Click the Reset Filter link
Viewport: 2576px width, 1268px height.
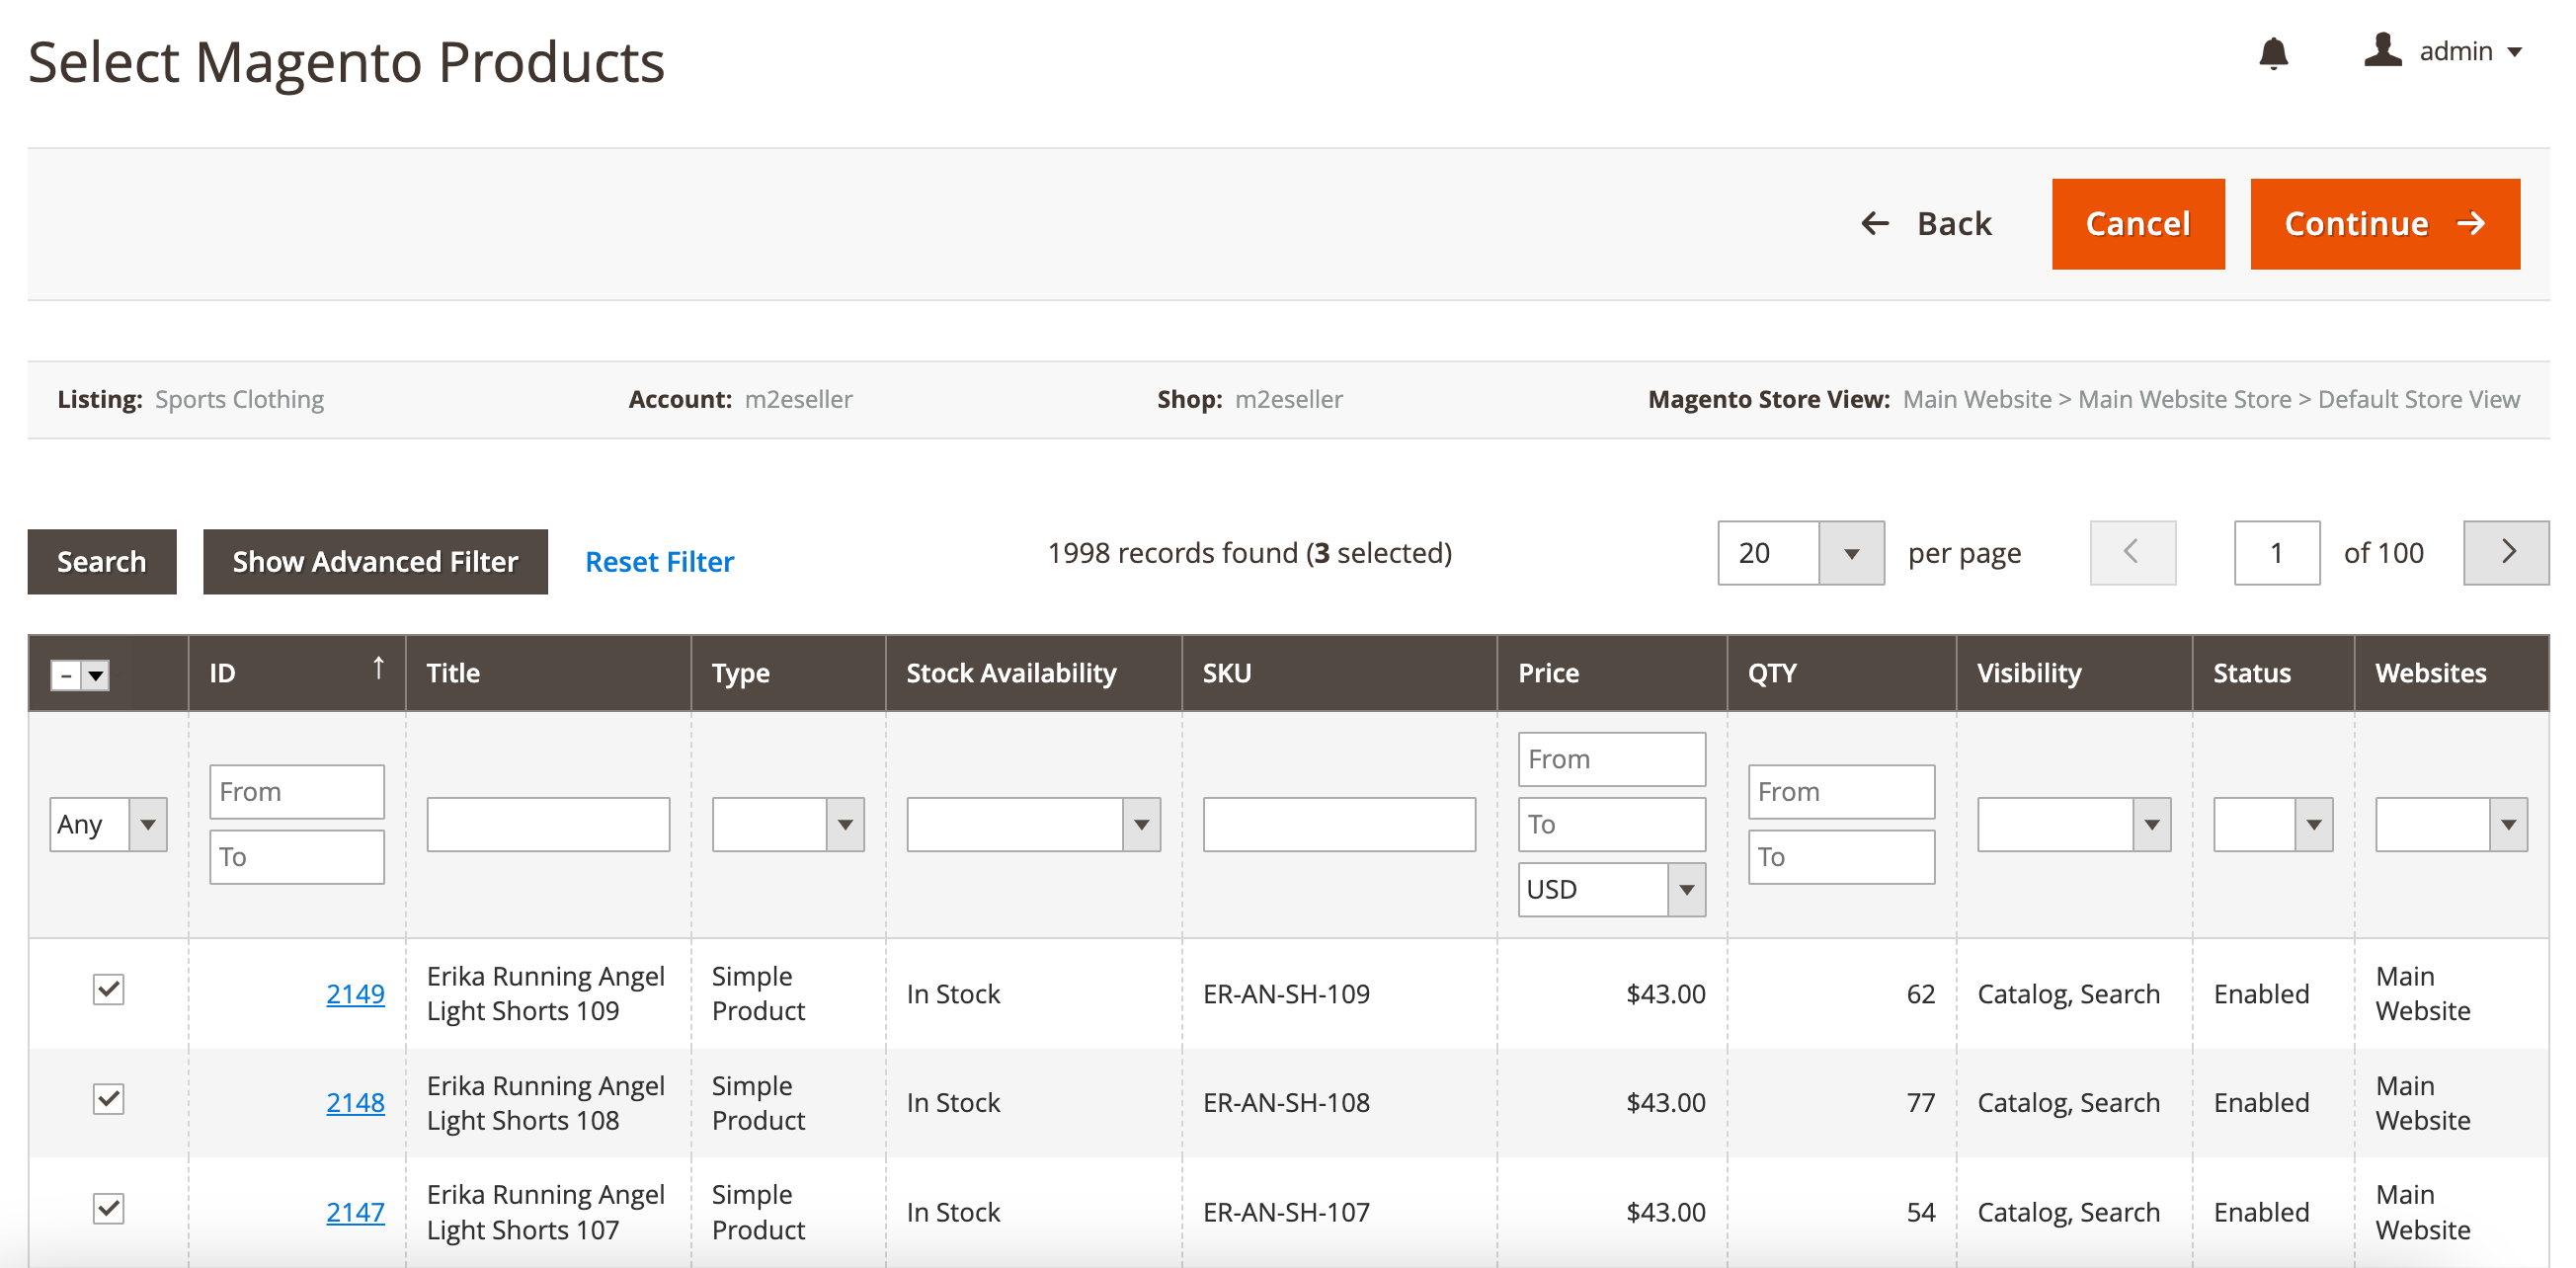coord(659,562)
